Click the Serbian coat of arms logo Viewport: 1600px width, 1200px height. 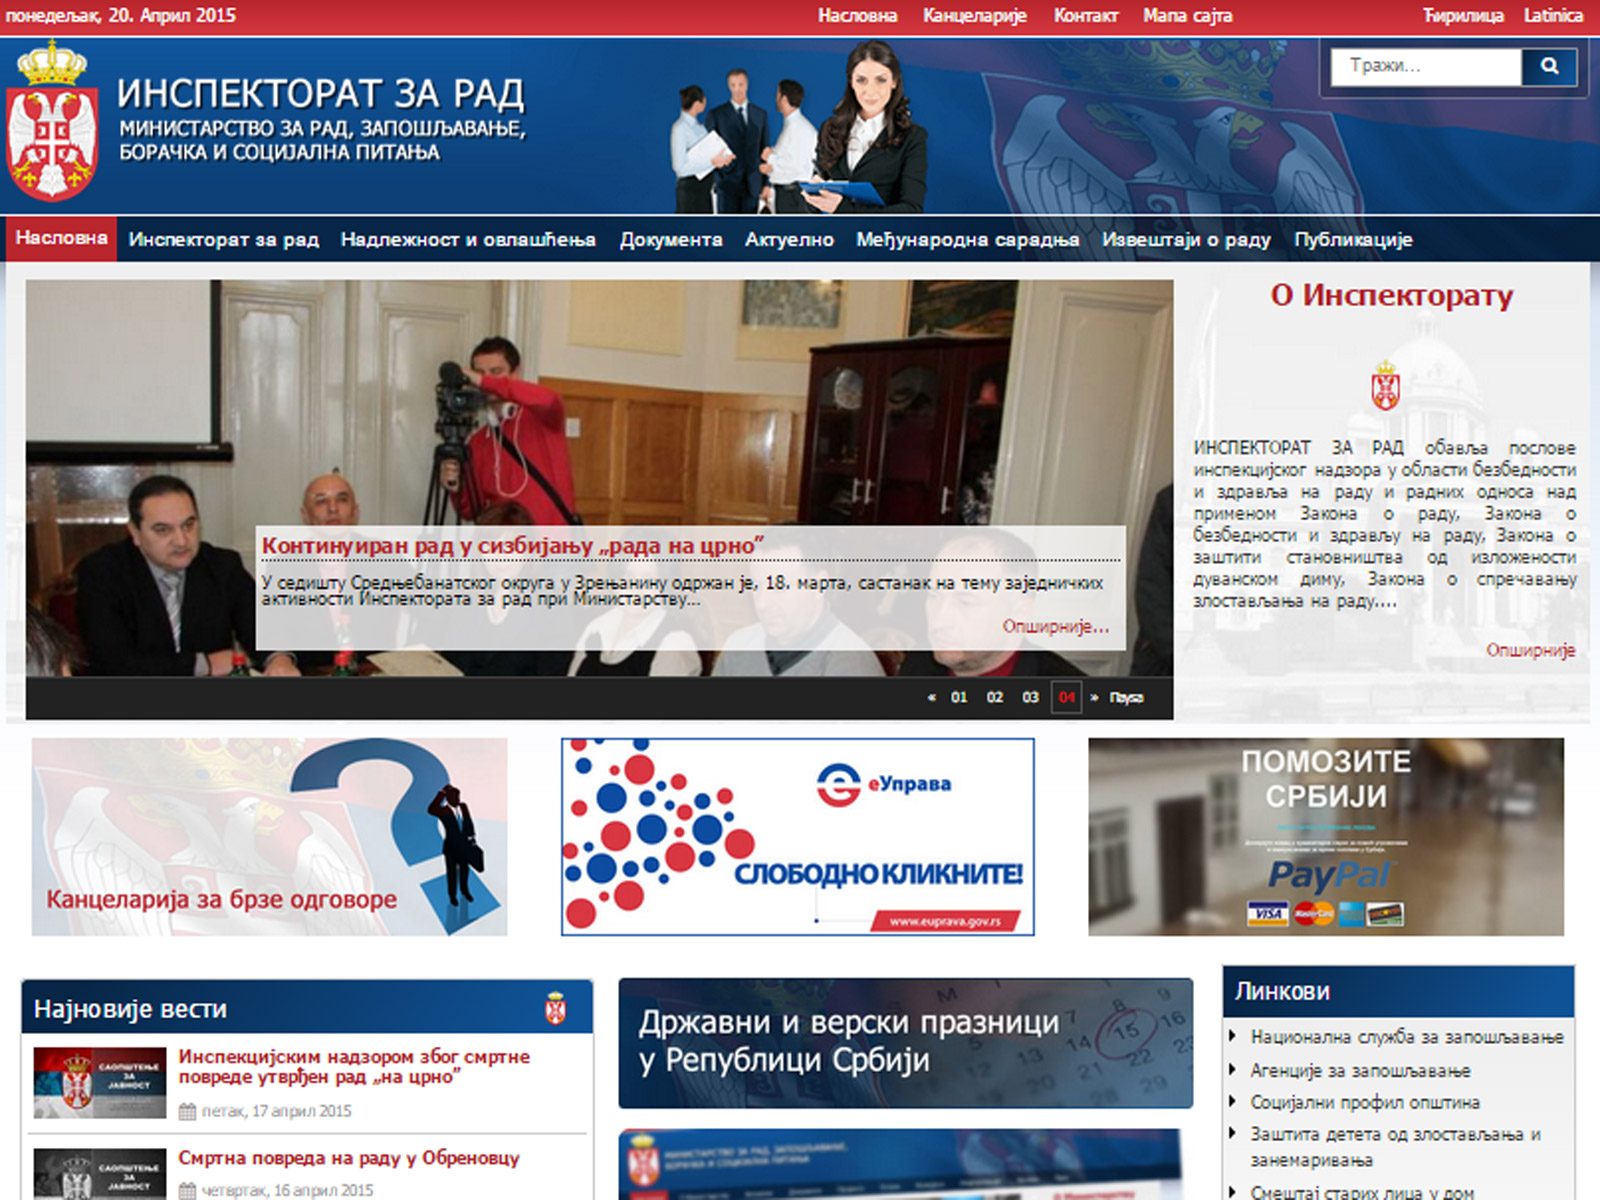click(x=52, y=122)
